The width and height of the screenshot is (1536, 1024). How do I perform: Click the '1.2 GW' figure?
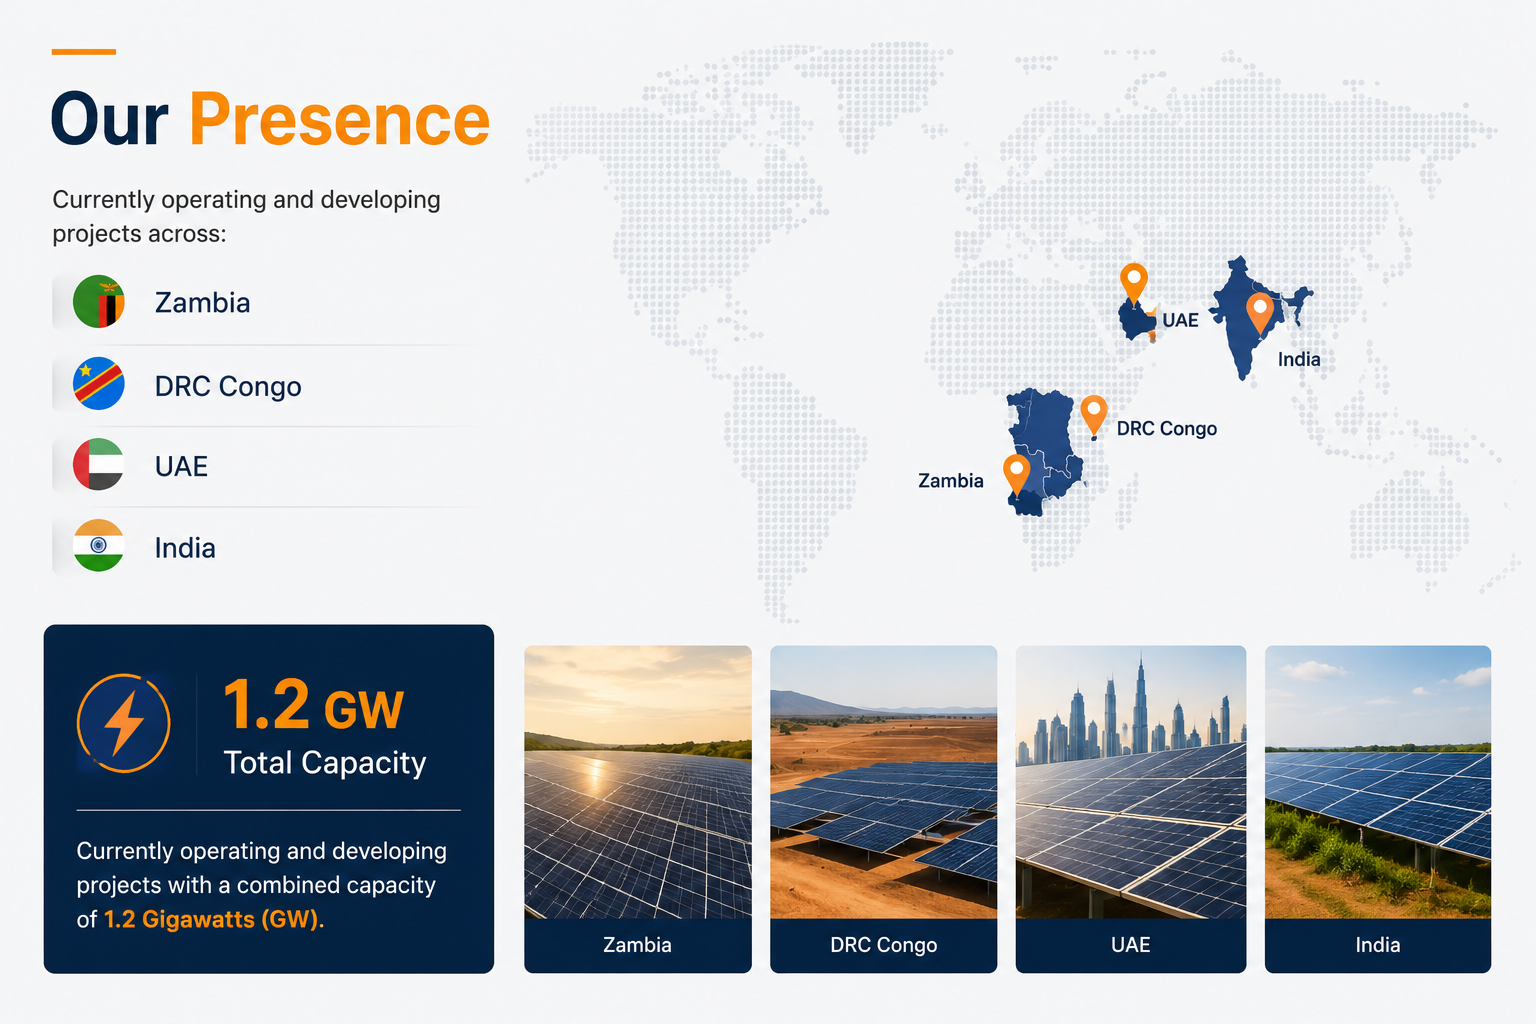(313, 706)
